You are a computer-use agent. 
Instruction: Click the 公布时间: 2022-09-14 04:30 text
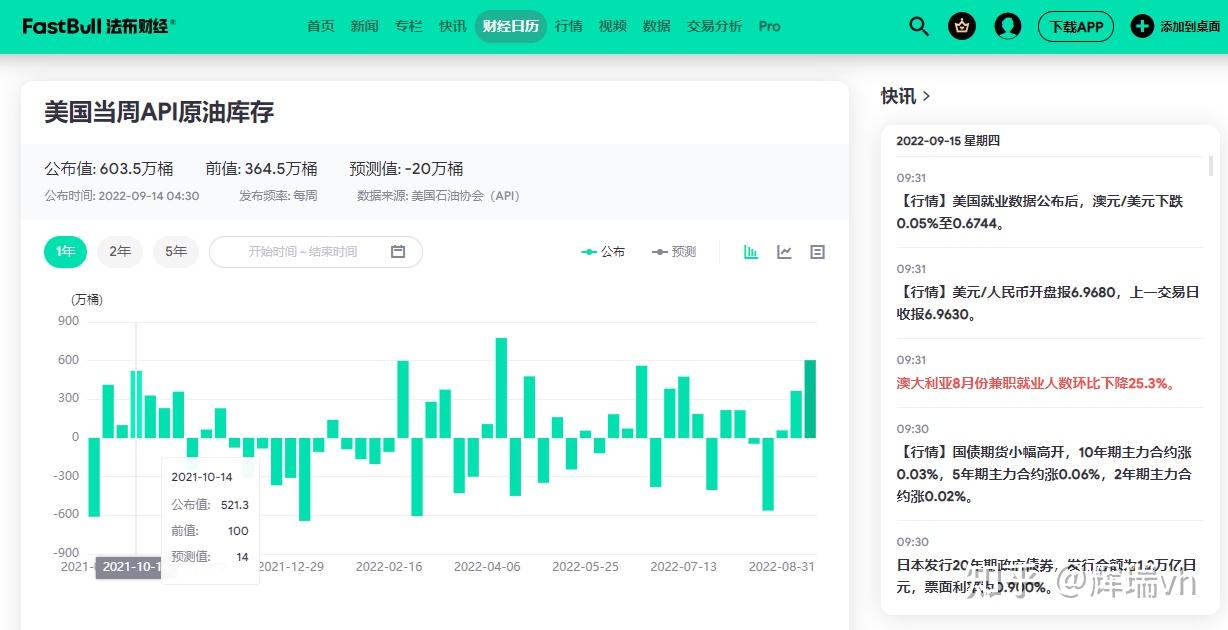tap(122, 196)
